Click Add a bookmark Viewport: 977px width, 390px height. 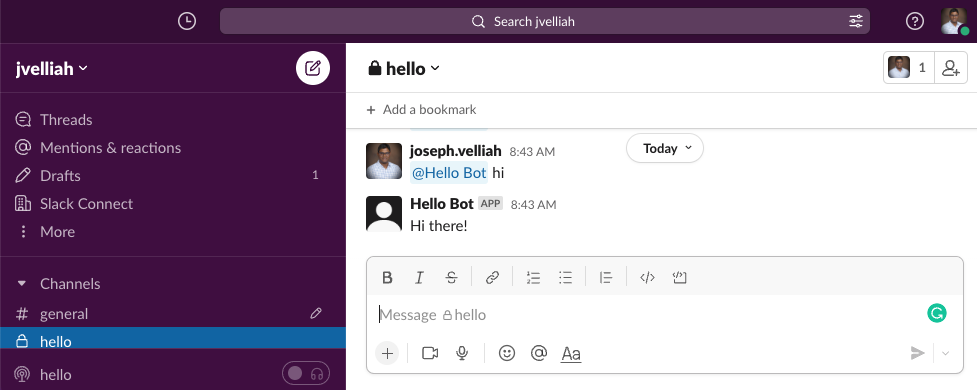[x=421, y=110]
